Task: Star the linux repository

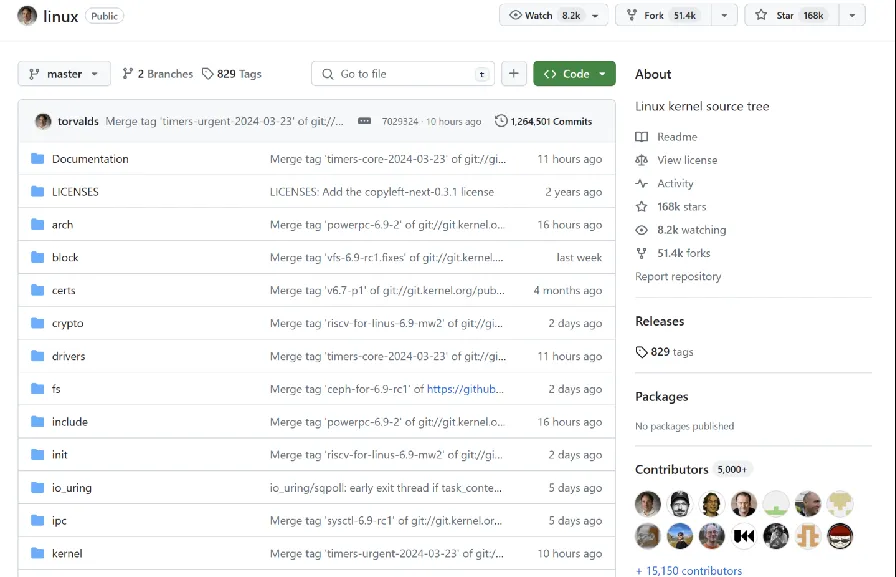Action: [x=792, y=15]
